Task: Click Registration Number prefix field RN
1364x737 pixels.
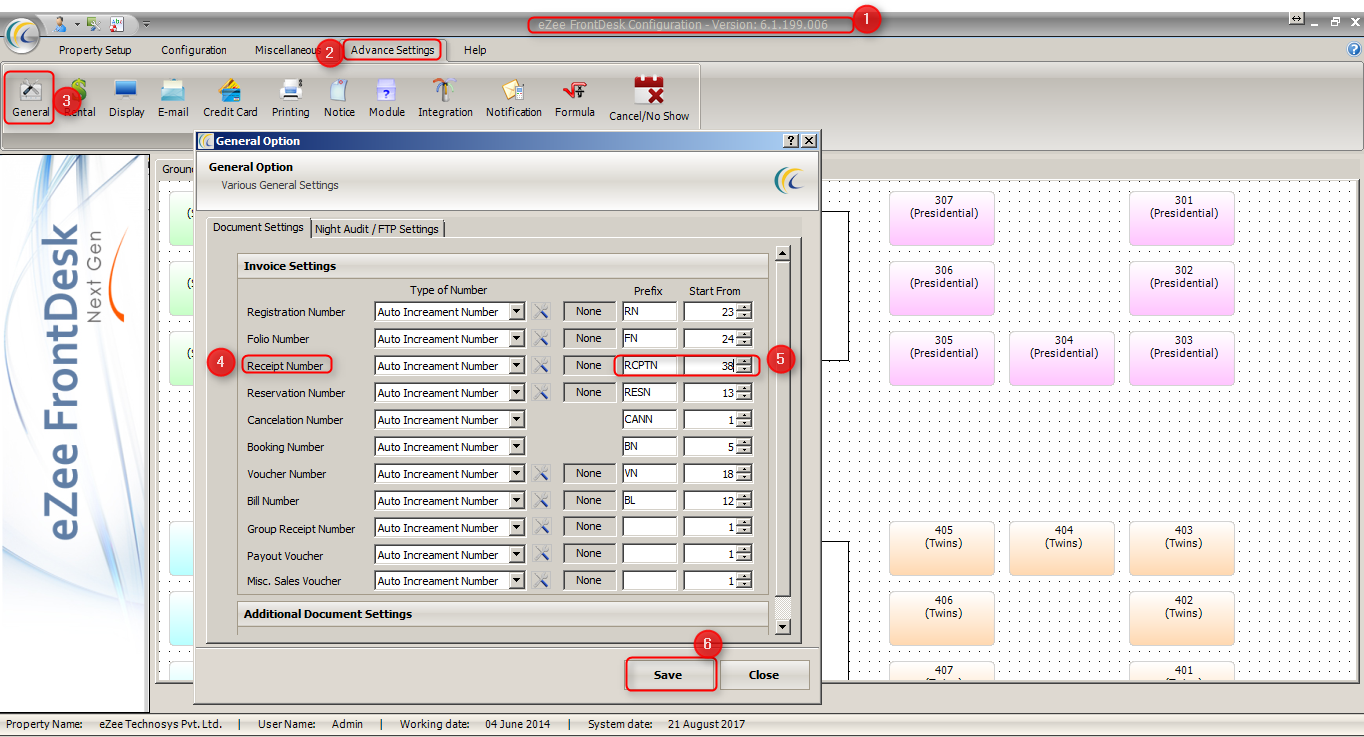Action: (x=649, y=312)
